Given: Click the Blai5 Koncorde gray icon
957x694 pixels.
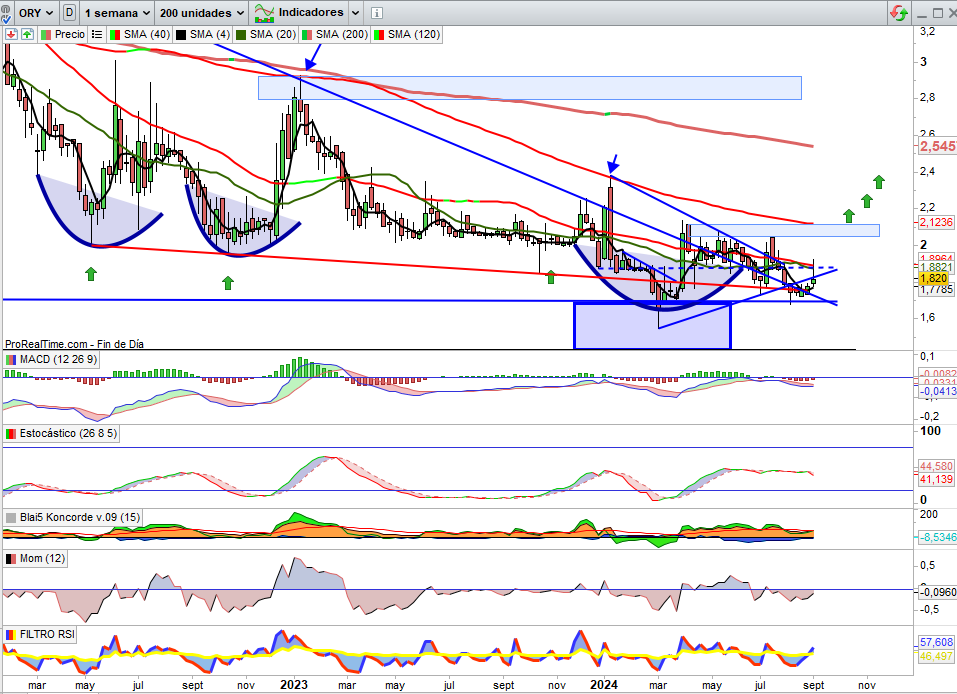Looking at the screenshot, I should pyautogui.click(x=11, y=518).
